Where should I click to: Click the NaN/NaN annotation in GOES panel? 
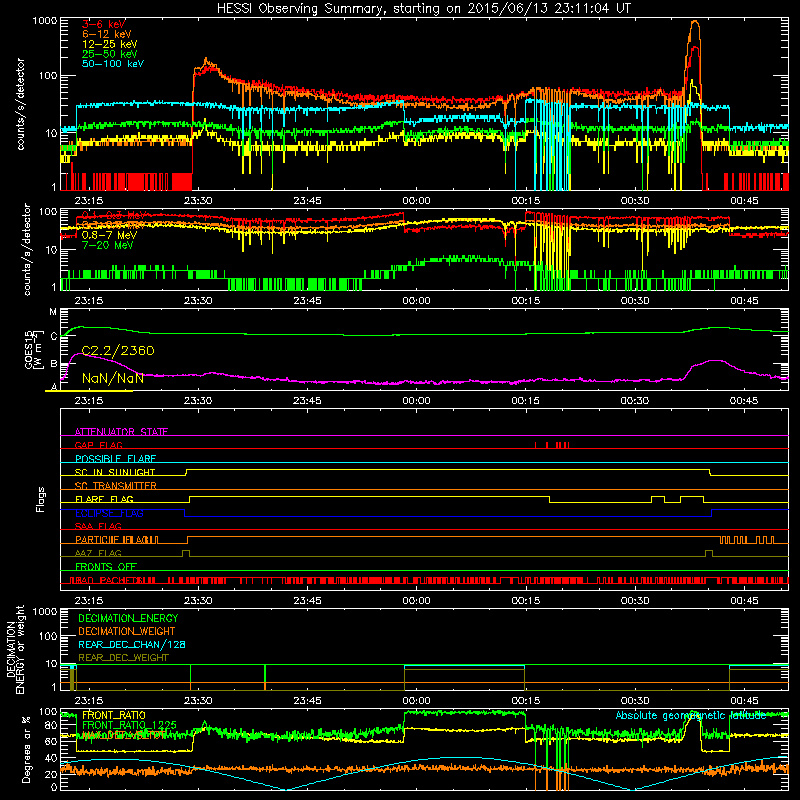[x=113, y=379]
